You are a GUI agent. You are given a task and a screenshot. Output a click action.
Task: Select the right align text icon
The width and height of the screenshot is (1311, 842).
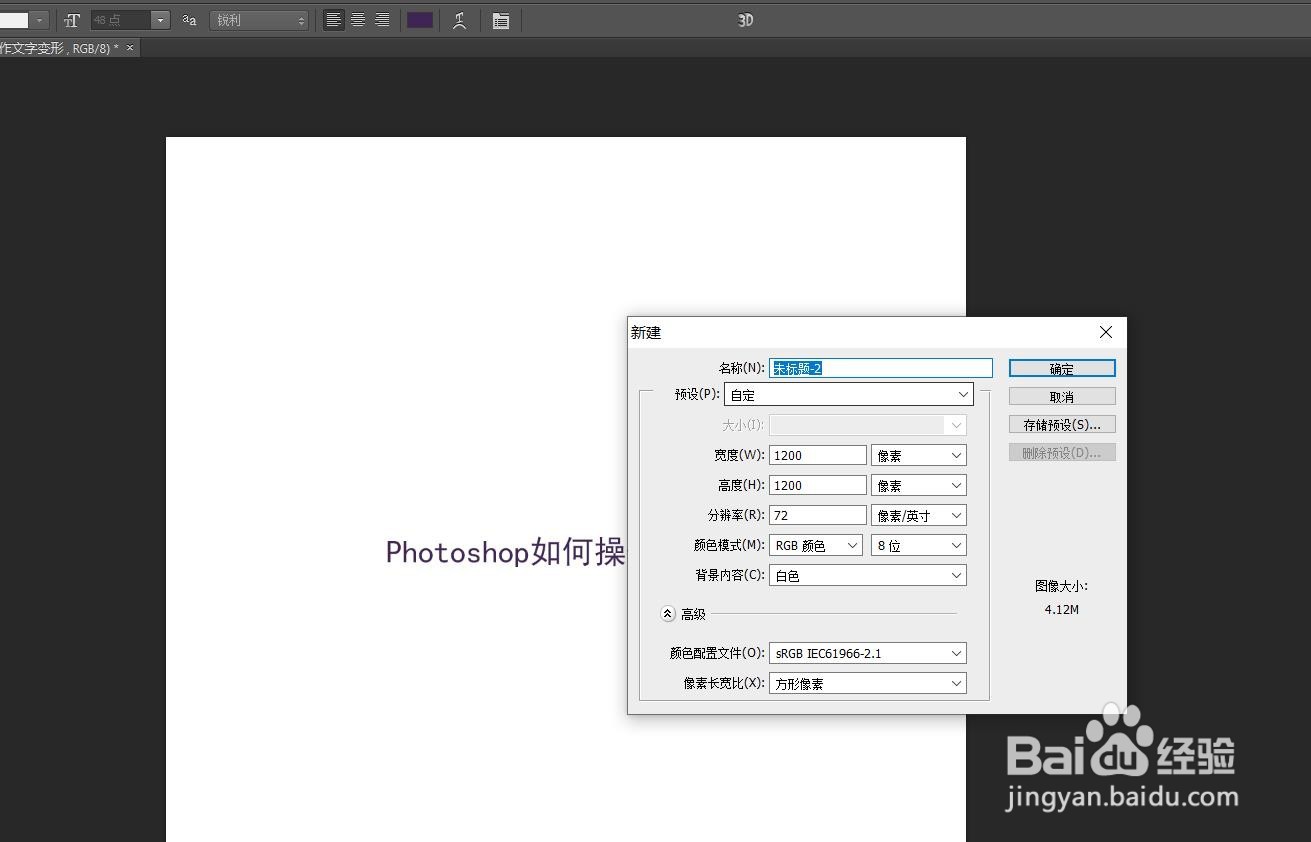[381, 20]
